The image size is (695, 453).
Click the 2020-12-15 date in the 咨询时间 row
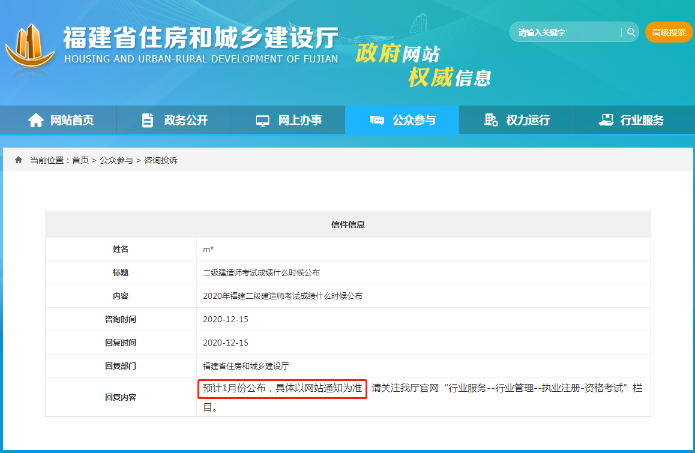pos(226,319)
